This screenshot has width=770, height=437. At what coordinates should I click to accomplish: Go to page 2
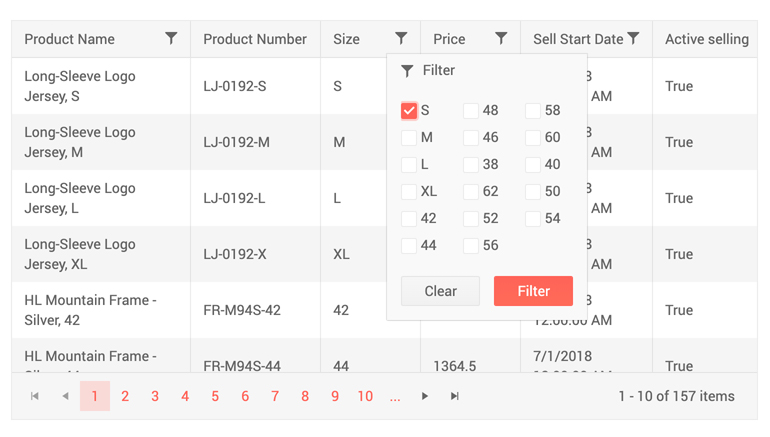point(125,396)
